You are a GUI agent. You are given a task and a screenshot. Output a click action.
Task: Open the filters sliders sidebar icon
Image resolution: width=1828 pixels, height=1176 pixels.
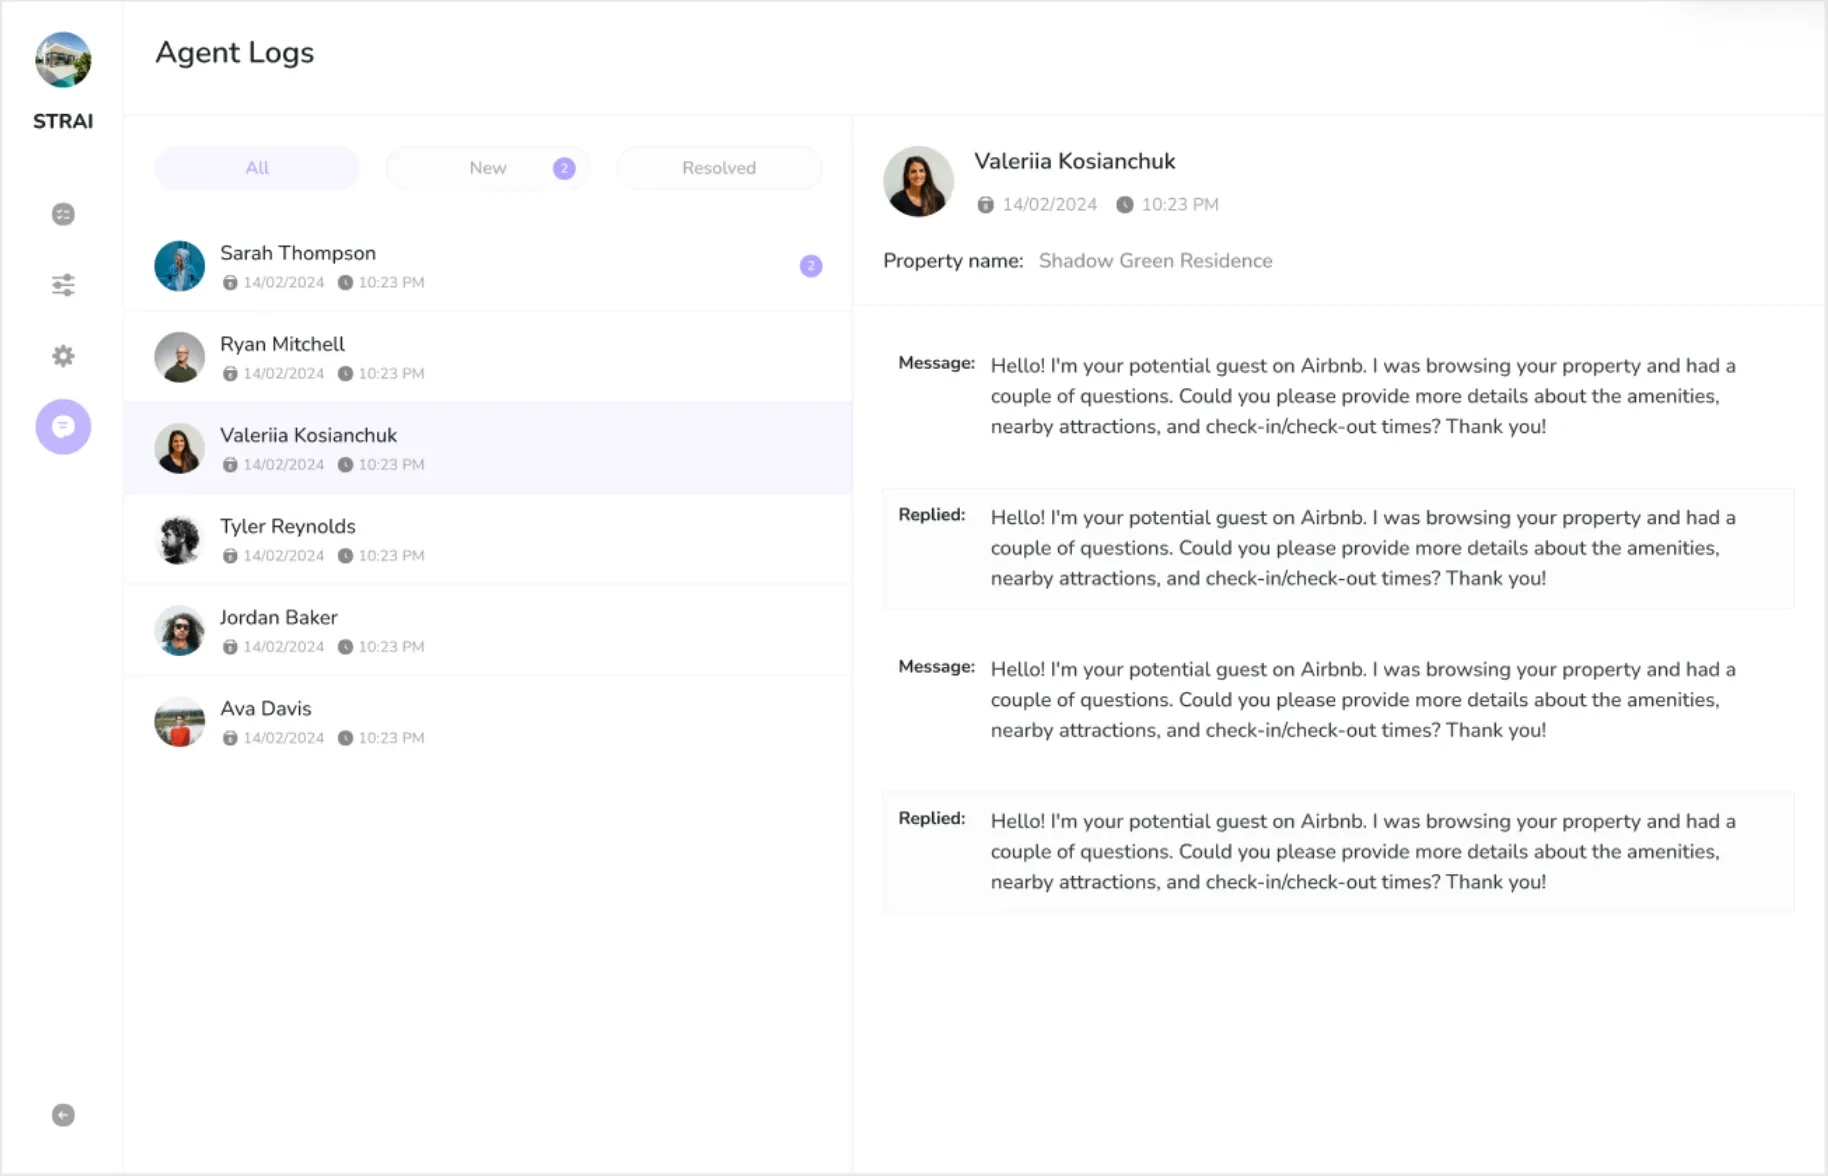(62, 284)
